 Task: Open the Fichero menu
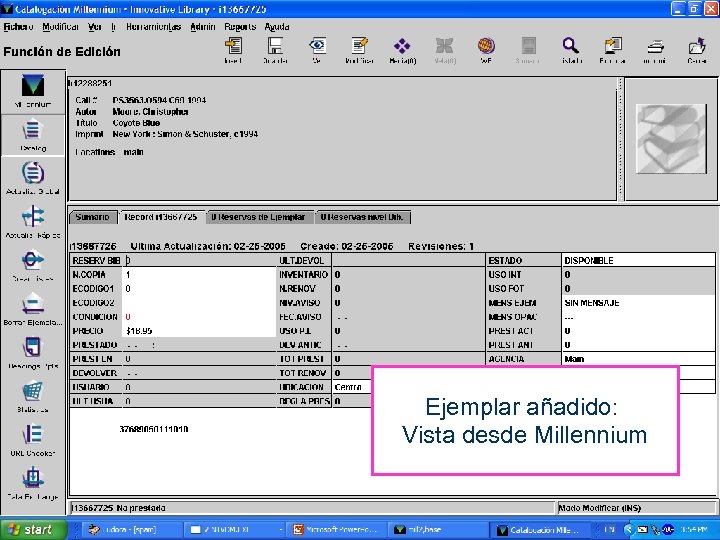coord(18,27)
